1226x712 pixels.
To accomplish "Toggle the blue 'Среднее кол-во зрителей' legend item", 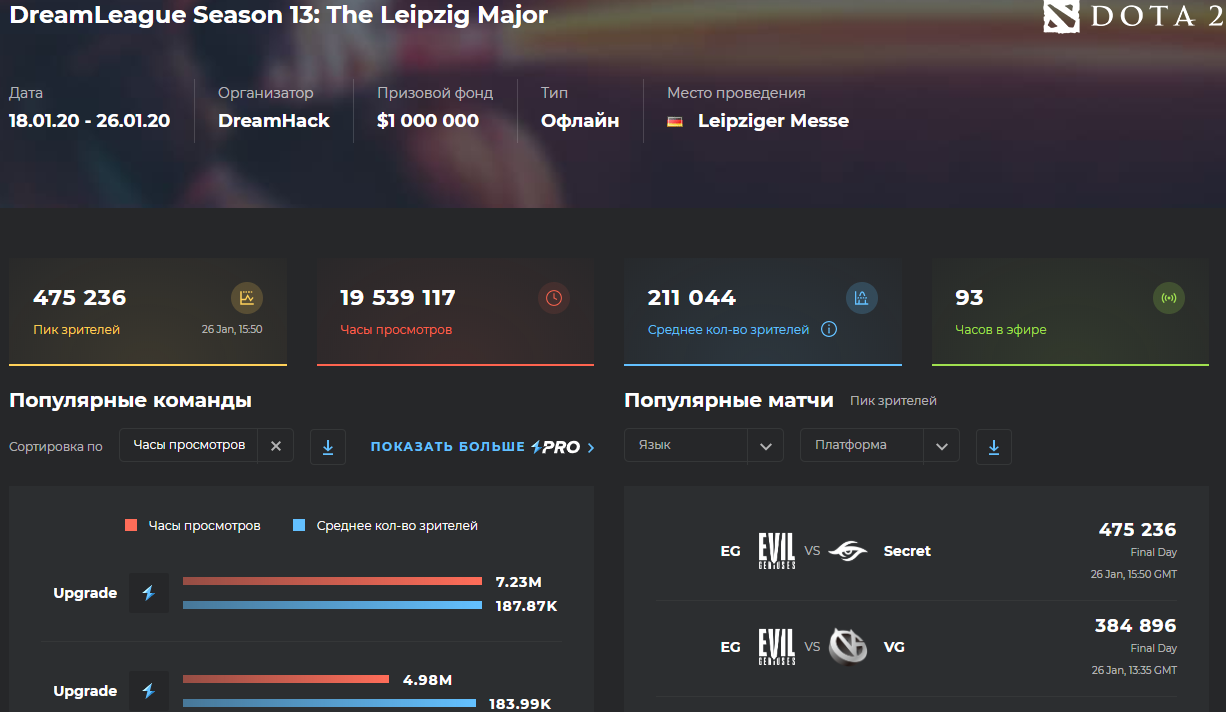I will [385, 525].
